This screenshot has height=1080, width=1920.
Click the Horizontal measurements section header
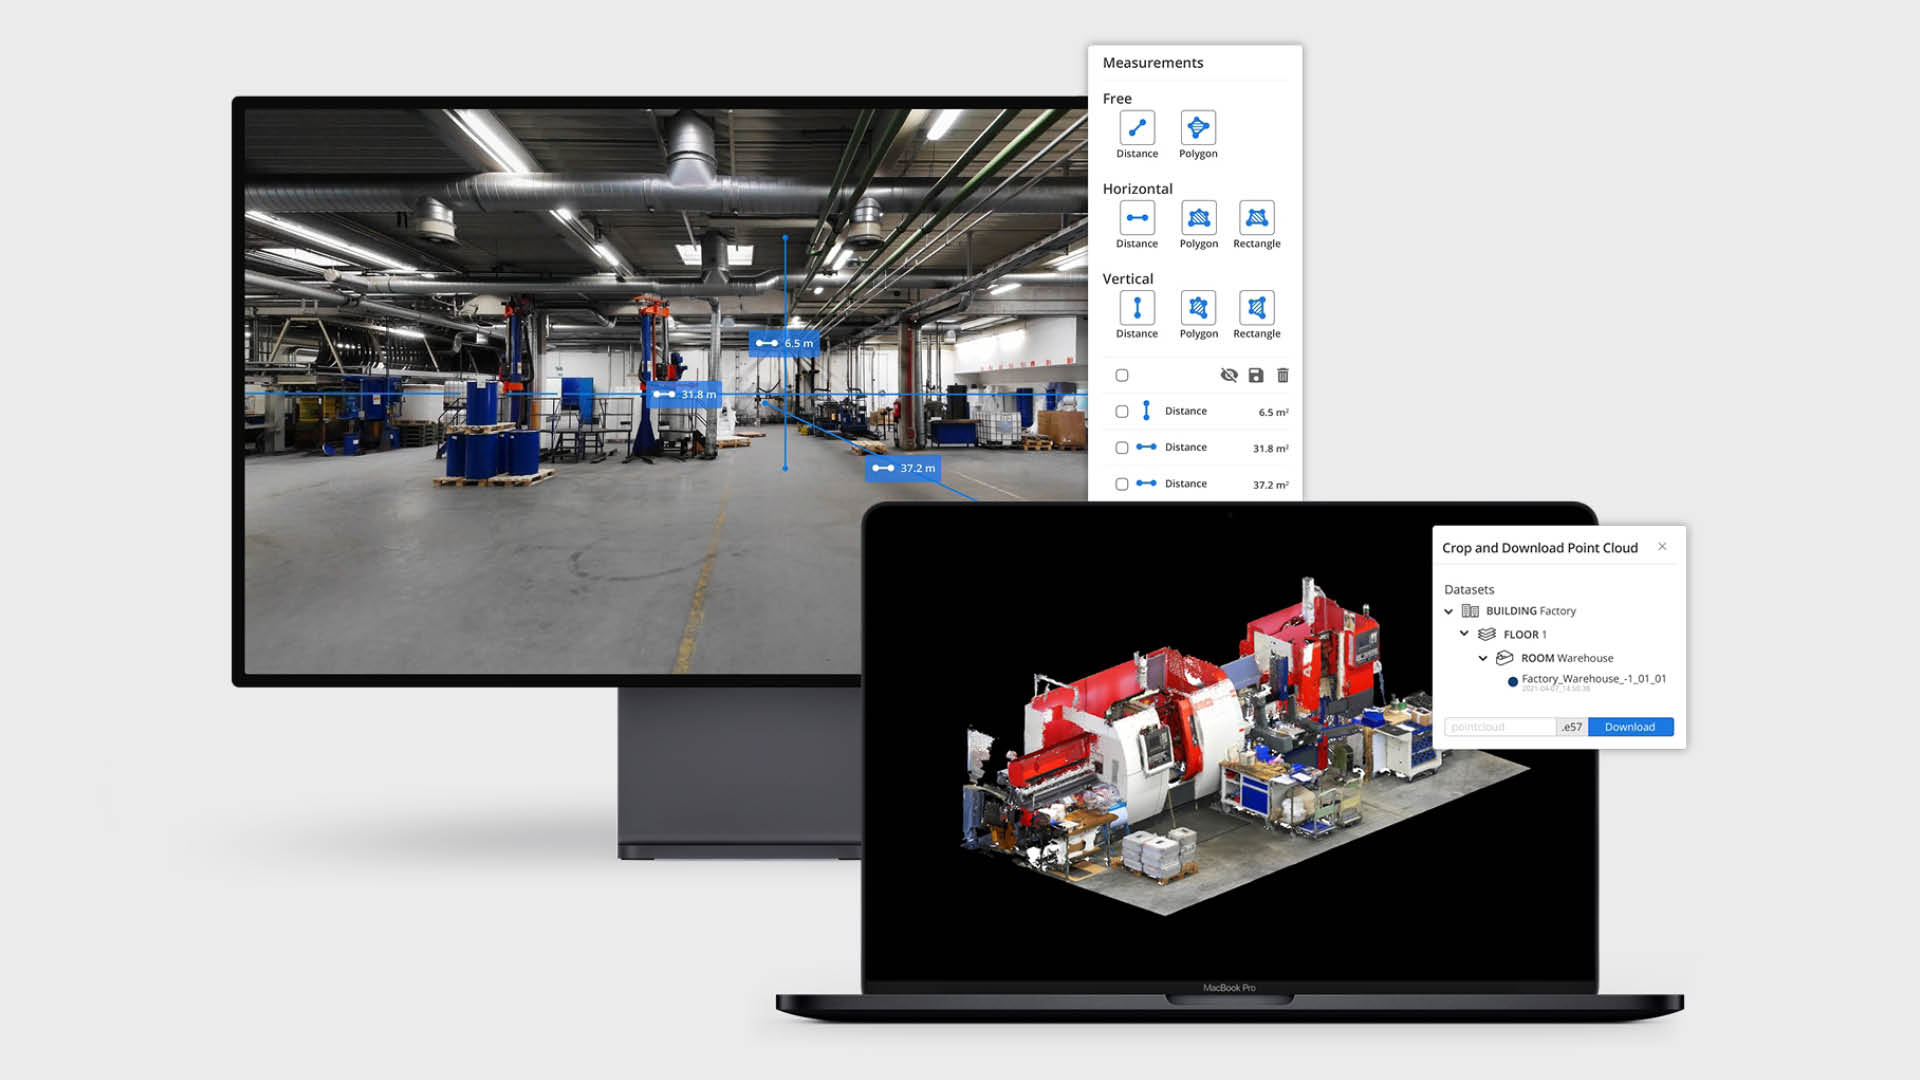[x=1137, y=189]
